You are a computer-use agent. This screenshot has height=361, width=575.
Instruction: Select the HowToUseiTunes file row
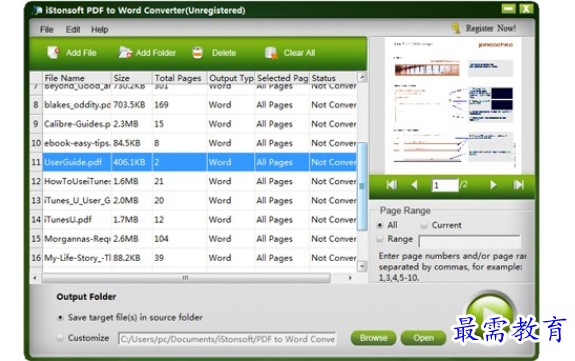(x=193, y=181)
